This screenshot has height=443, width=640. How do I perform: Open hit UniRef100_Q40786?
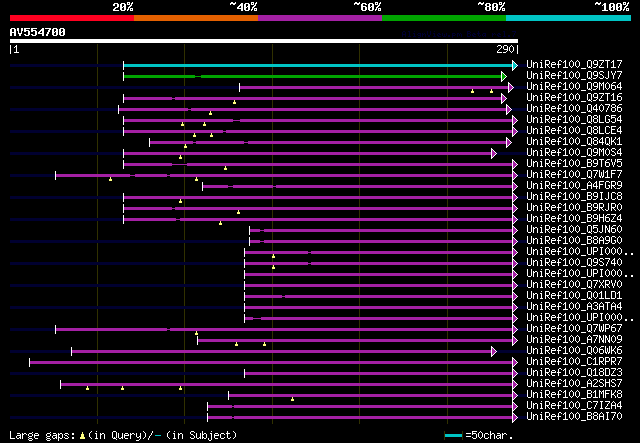pos(574,109)
